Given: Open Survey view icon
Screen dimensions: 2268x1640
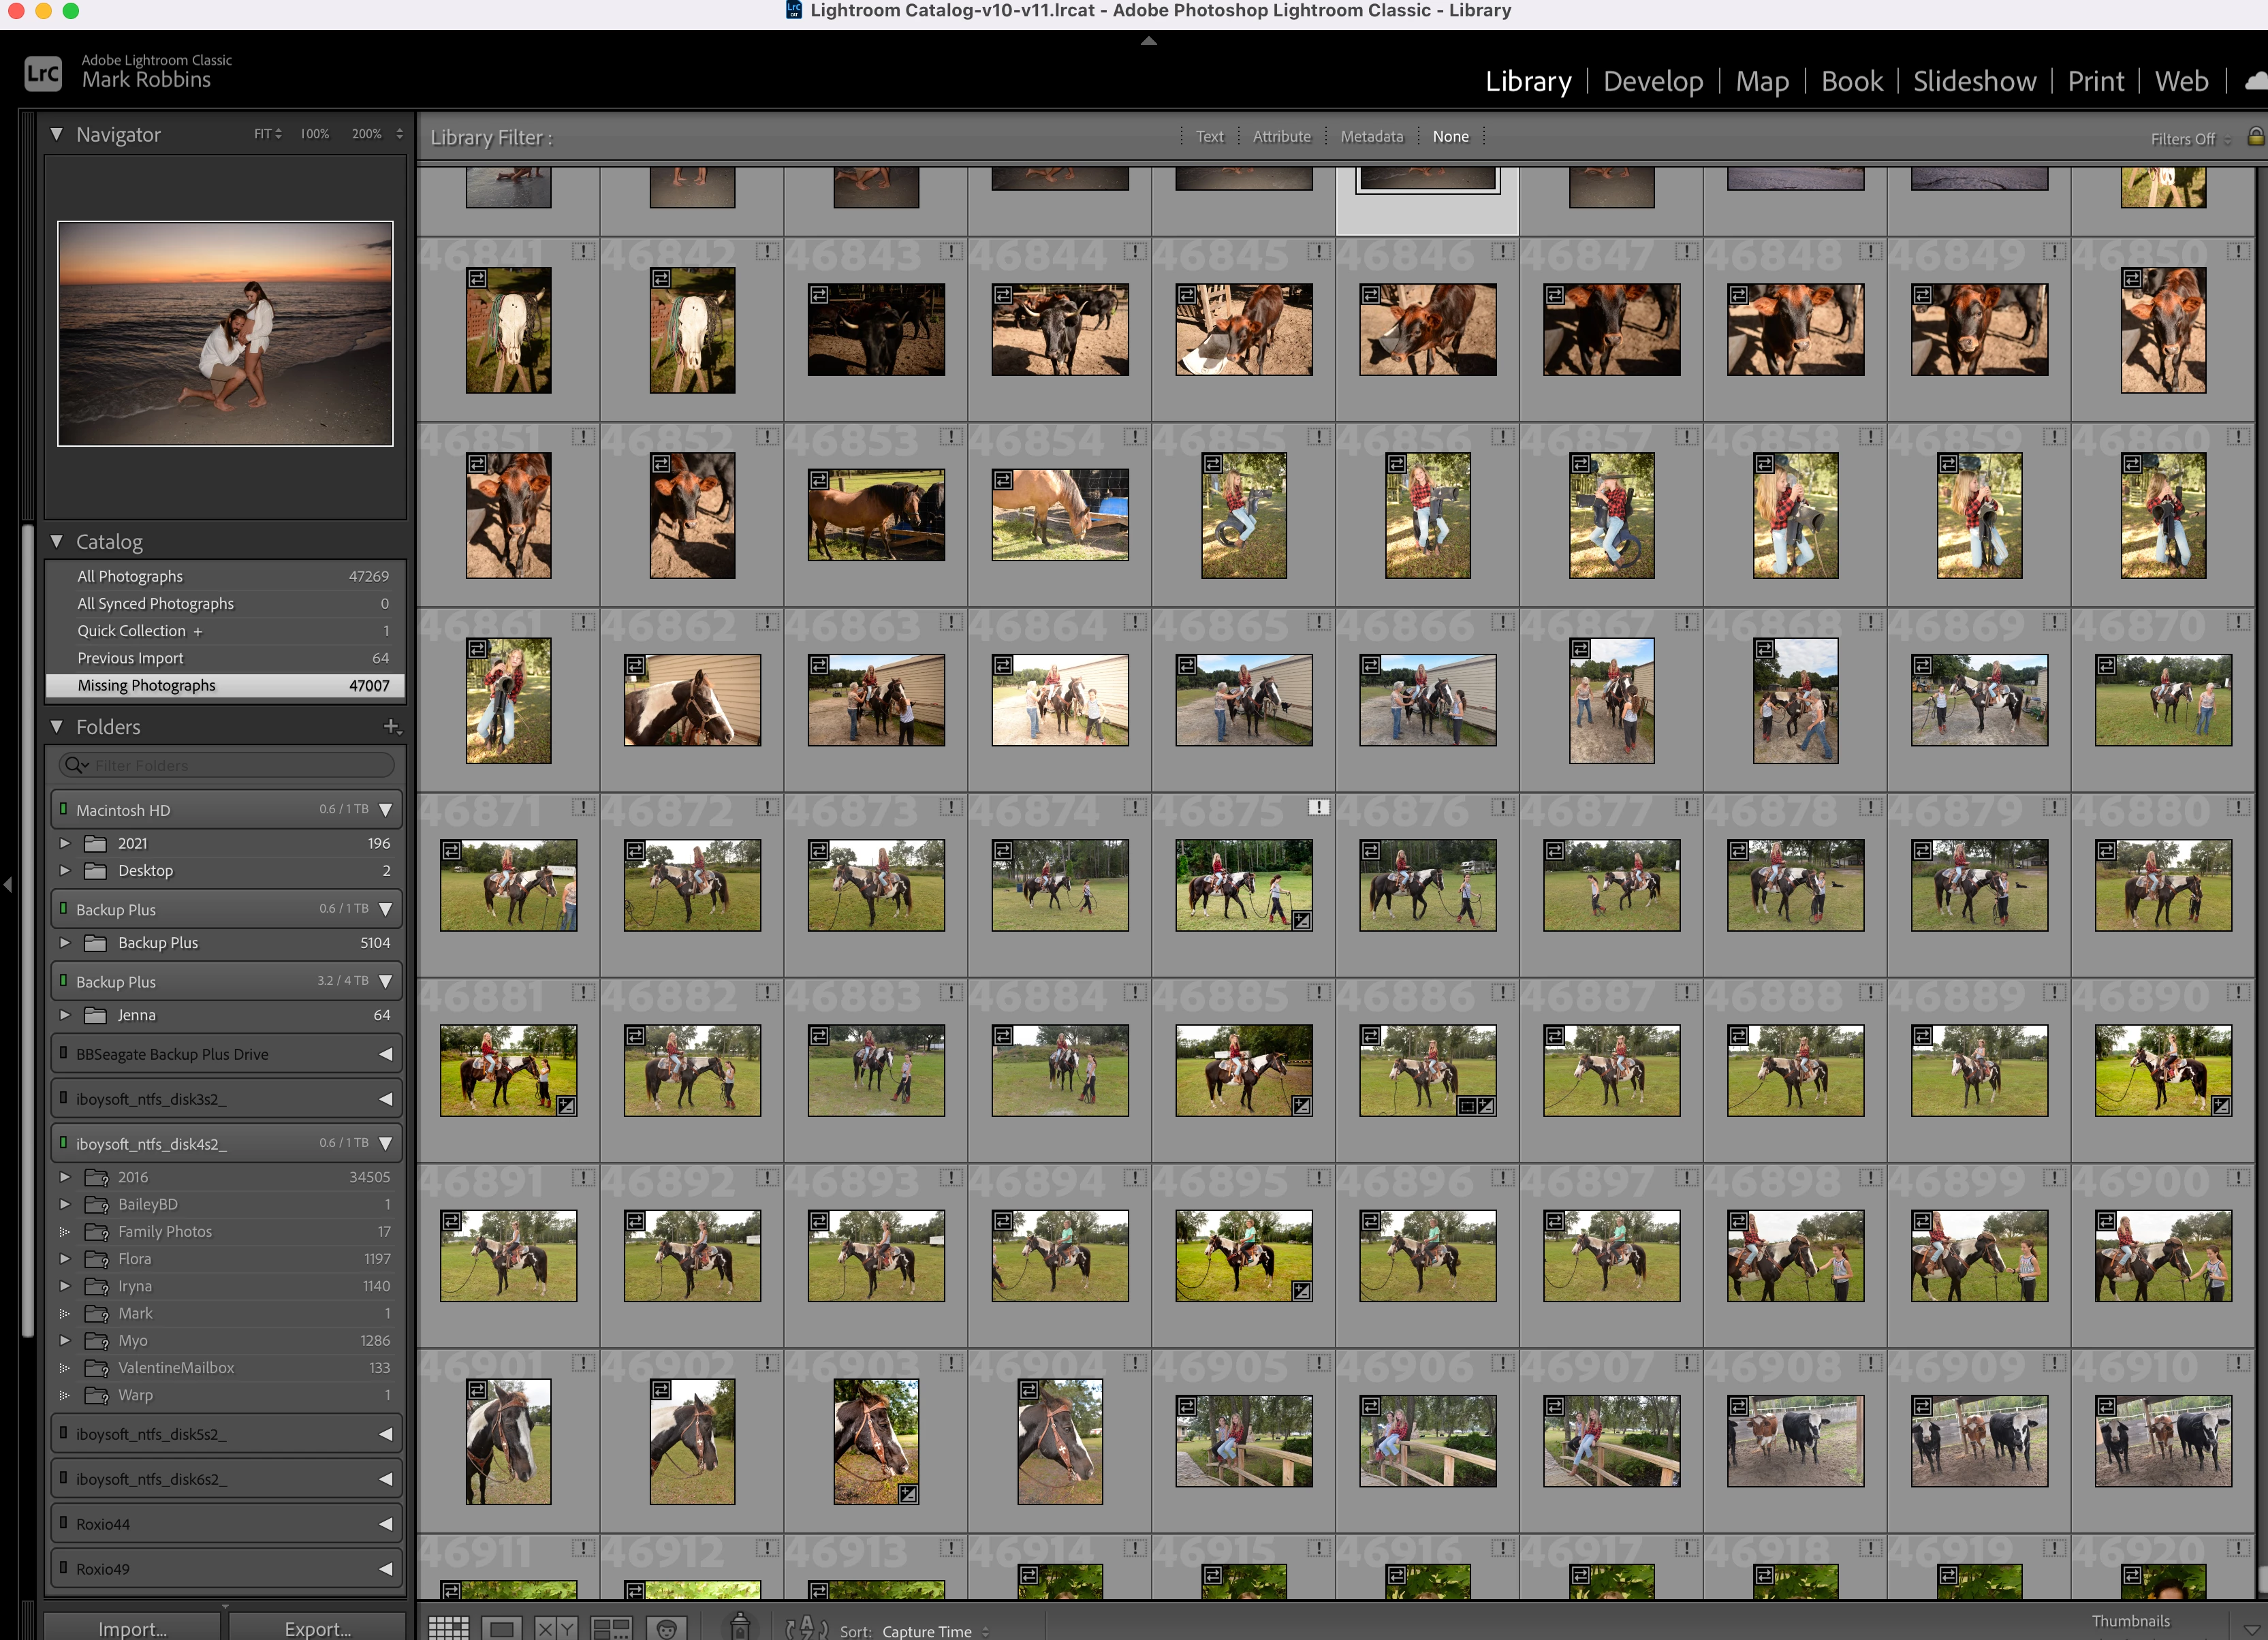Looking at the screenshot, I should coord(611,1628).
